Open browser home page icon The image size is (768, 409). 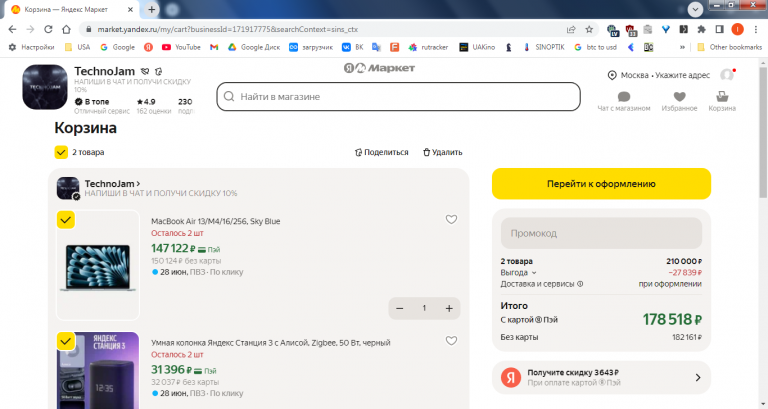(66, 29)
